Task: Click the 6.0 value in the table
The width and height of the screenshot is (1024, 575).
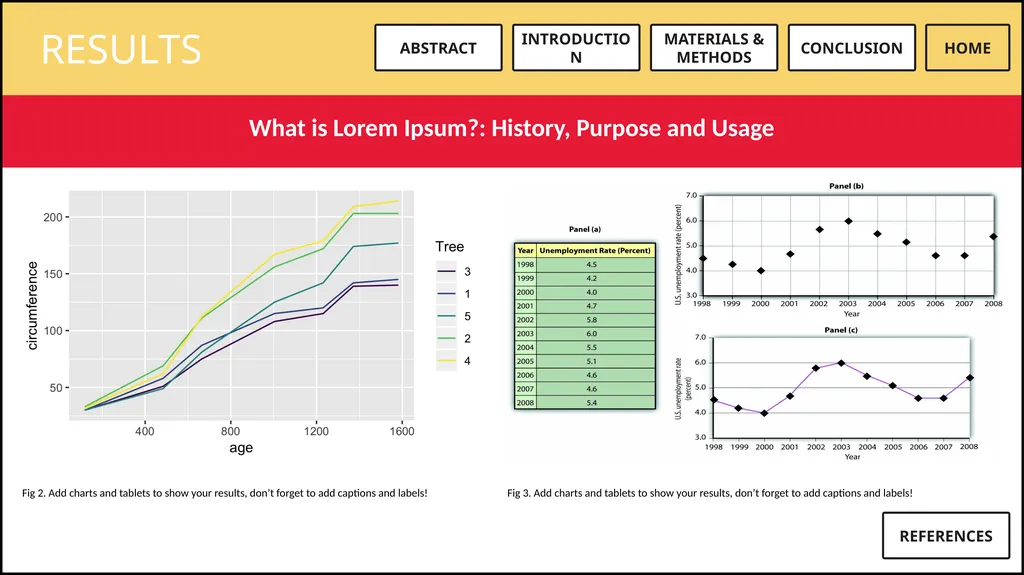Action: (591, 334)
